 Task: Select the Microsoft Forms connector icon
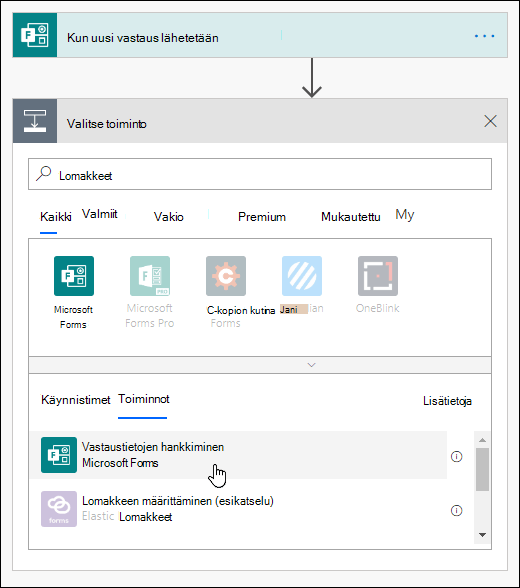[74, 276]
